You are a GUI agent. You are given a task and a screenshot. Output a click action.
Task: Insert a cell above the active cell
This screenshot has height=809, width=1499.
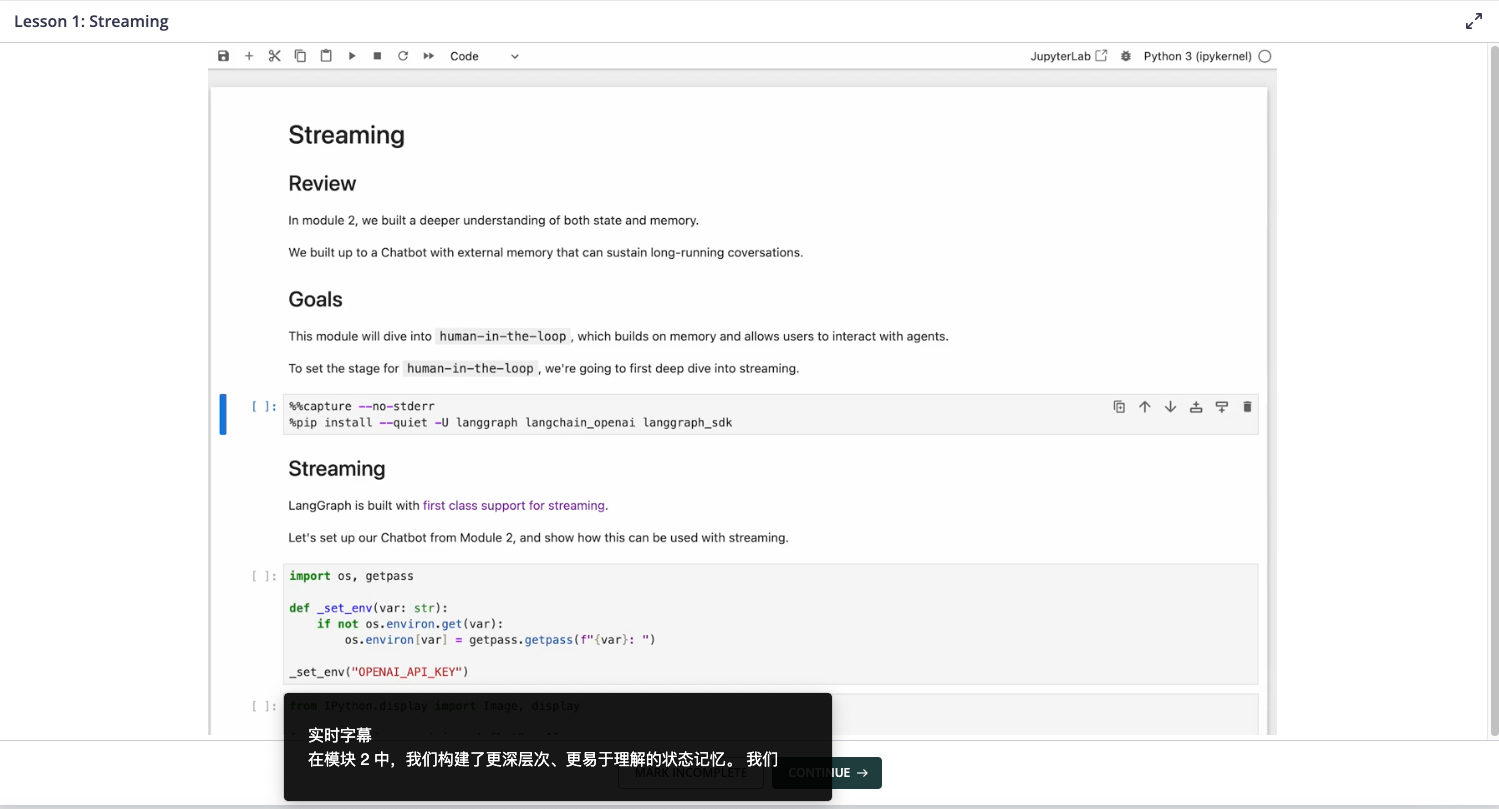click(x=1196, y=407)
